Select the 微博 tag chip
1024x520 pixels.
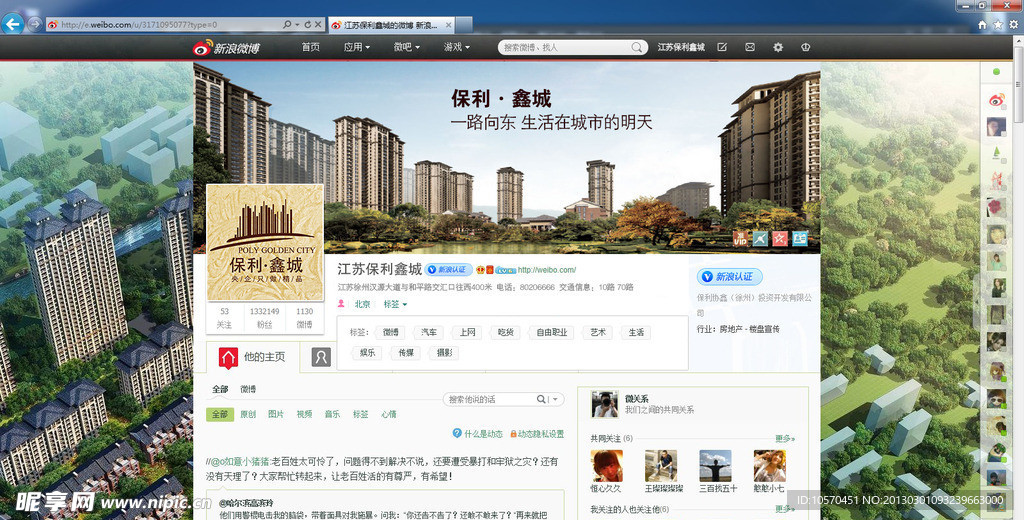click(391, 333)
